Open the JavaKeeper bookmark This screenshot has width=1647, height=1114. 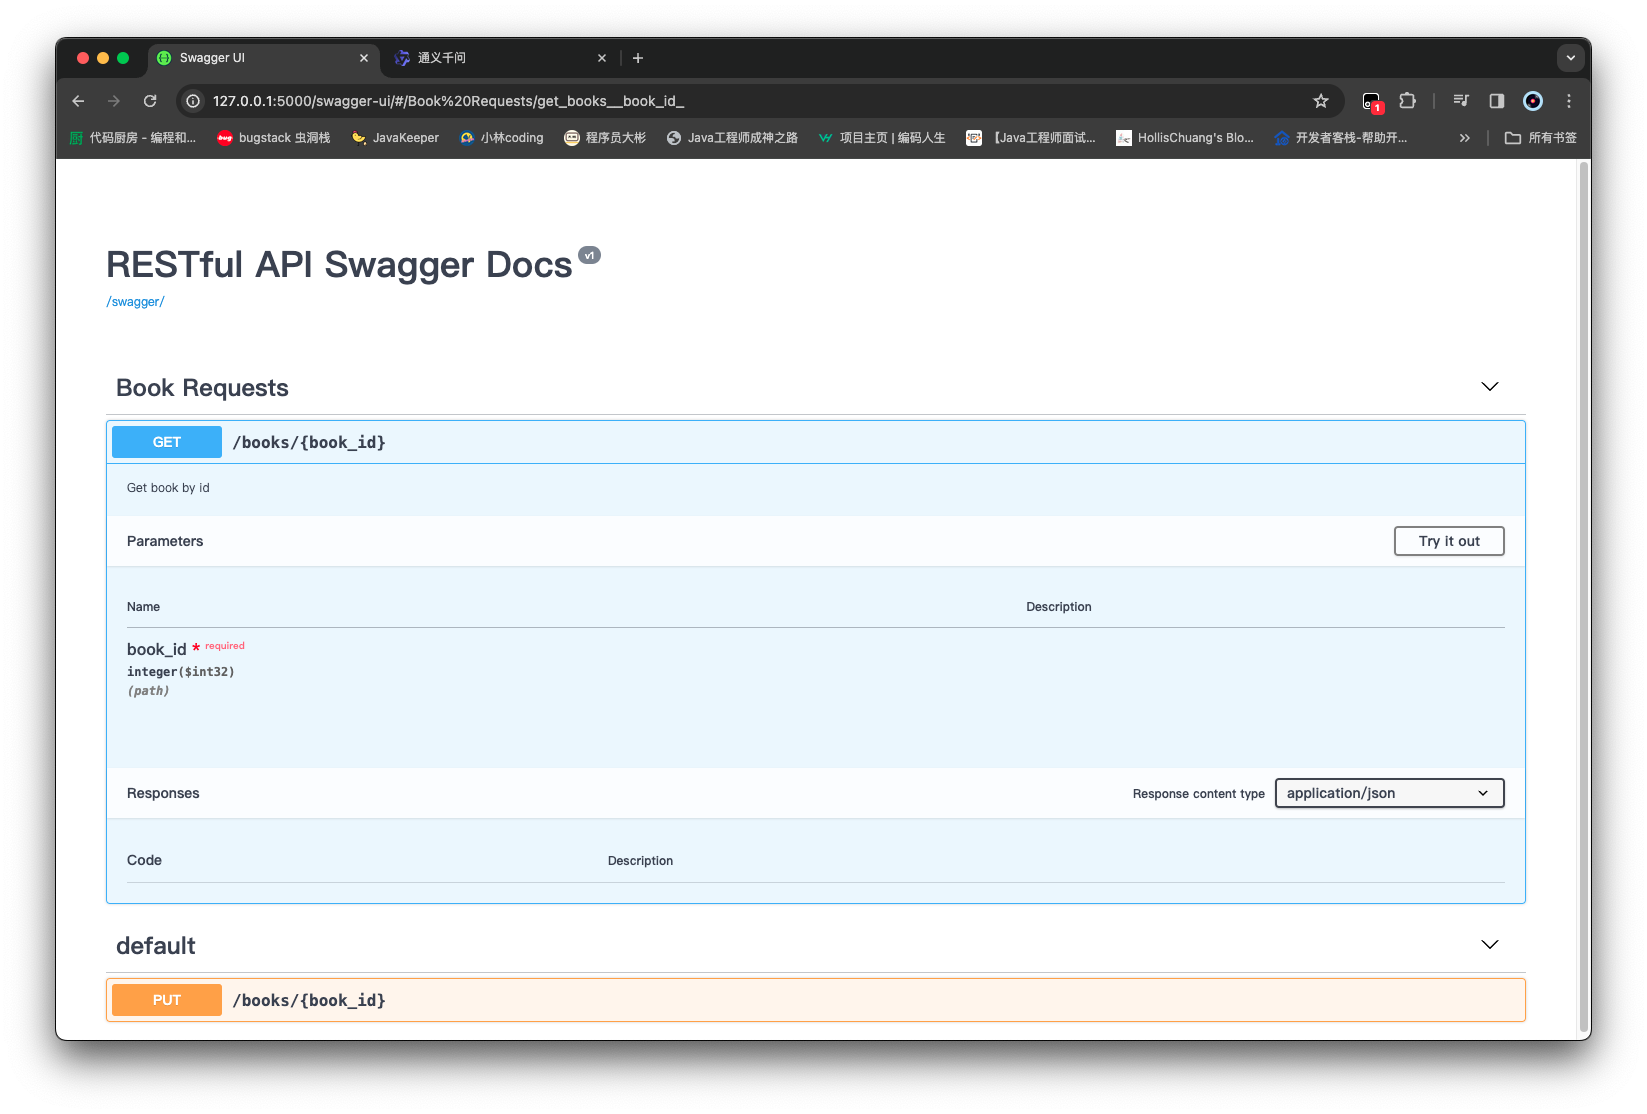pos(395,138)
